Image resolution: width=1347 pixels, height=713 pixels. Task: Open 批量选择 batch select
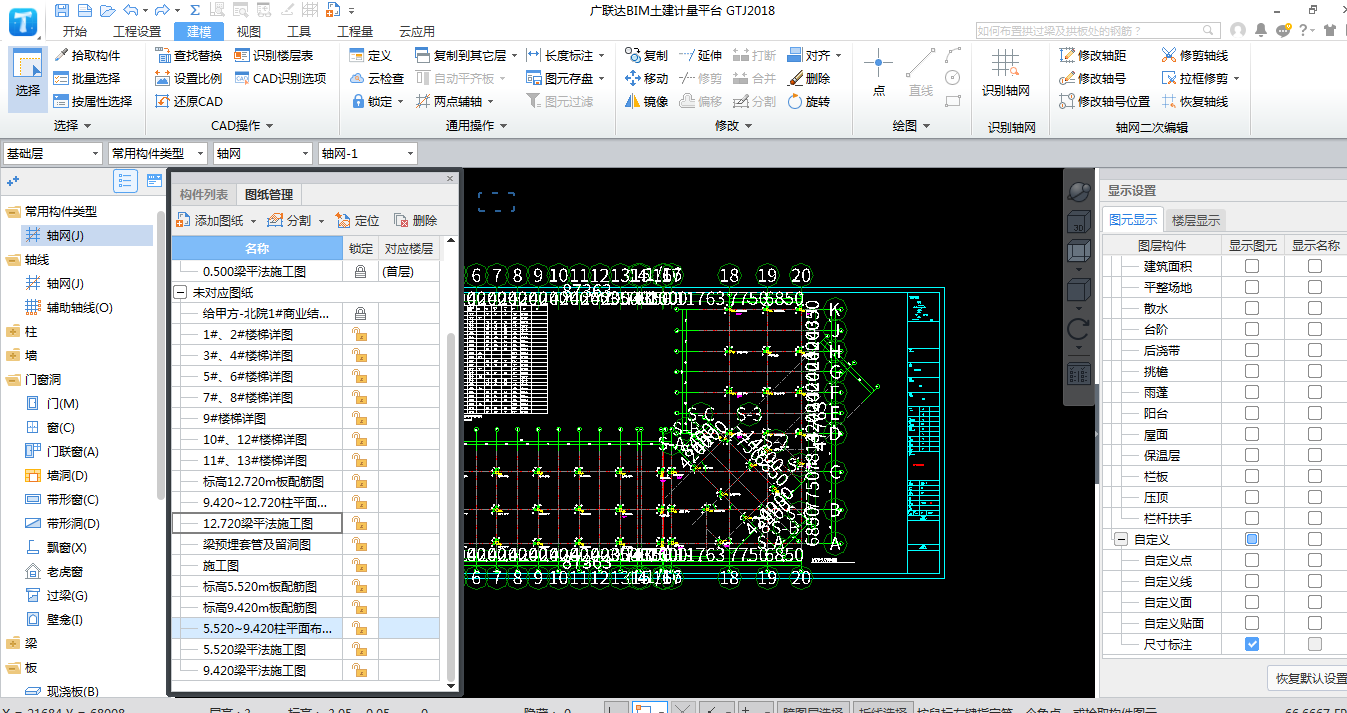click(87, 78)
